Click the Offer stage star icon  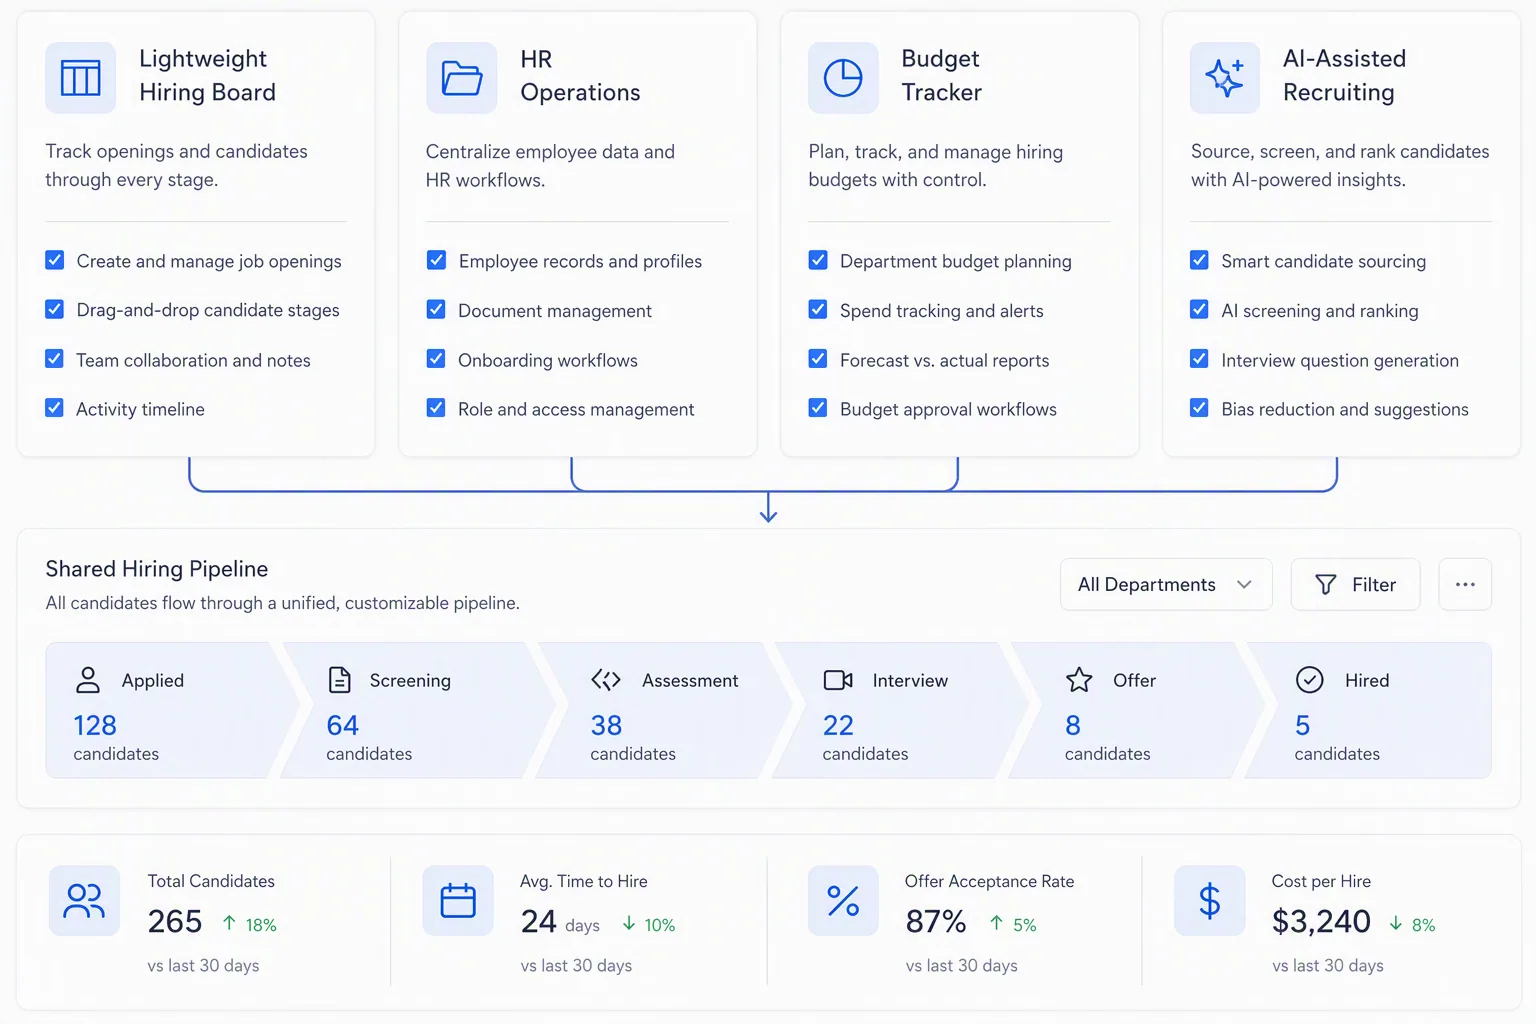[1079, 680]
